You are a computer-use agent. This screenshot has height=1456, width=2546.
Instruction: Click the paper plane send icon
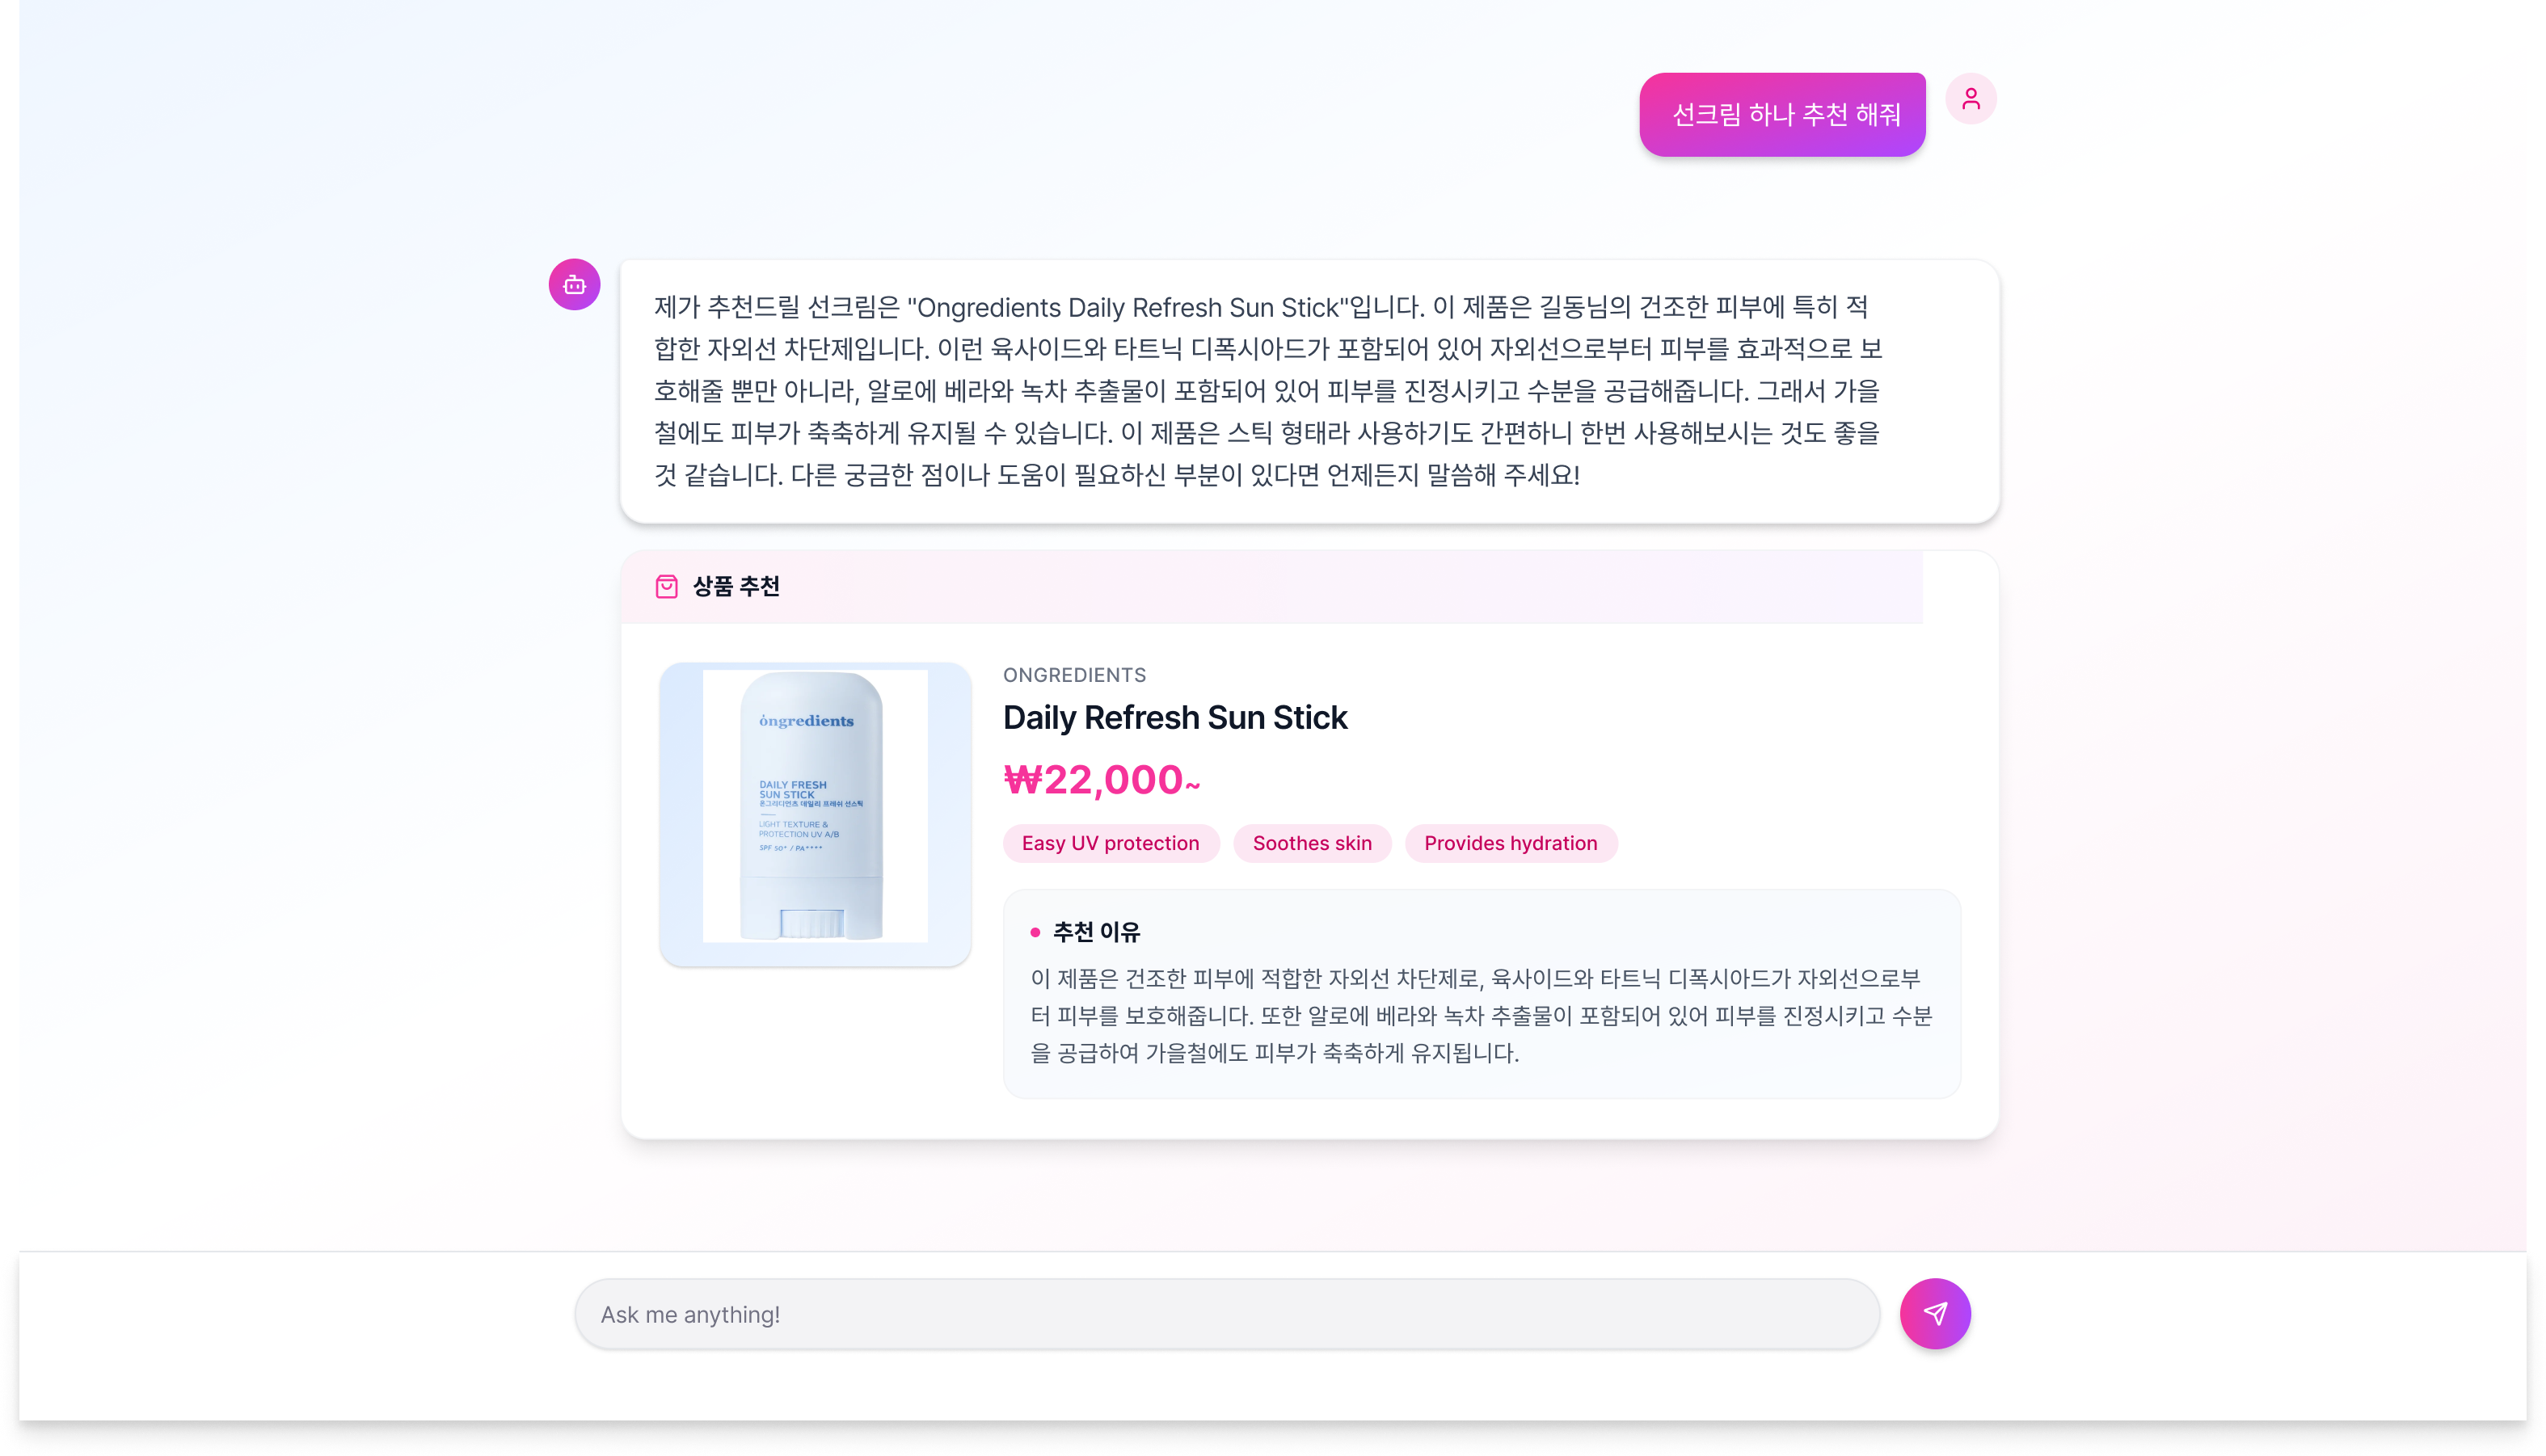[1934, 1313]
